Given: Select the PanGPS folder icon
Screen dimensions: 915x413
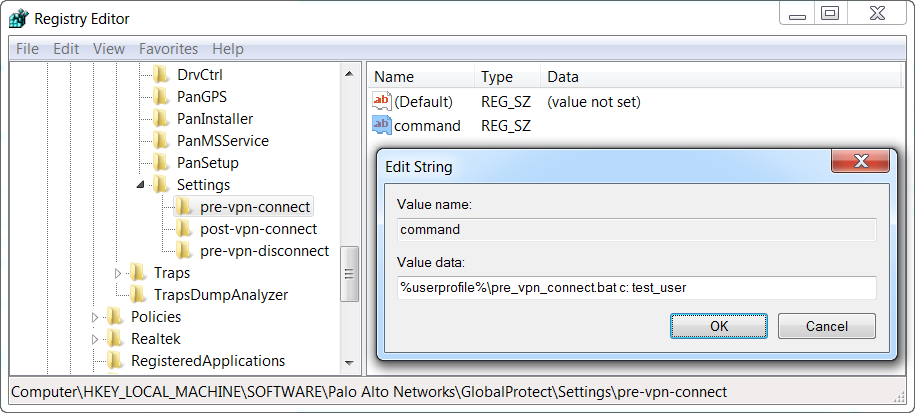Looking at the screenshot, I should point(161,97).
